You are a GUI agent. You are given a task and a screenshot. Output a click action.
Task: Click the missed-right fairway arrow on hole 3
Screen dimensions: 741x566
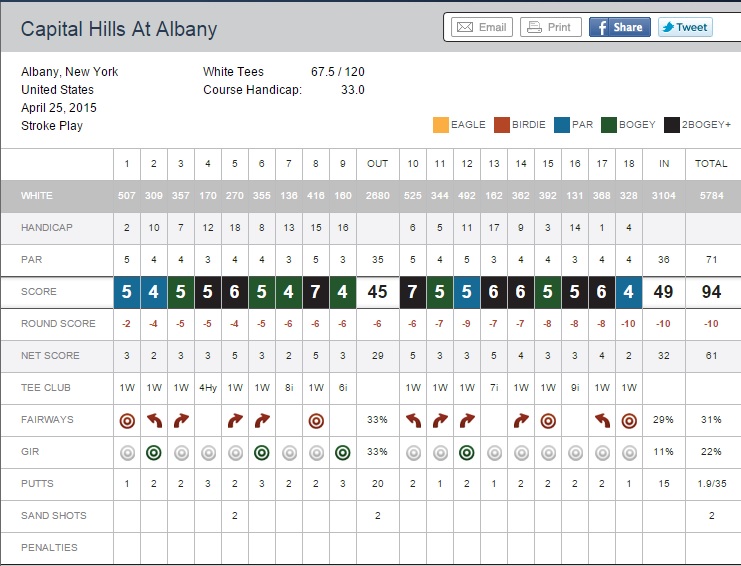click(181, 420)
